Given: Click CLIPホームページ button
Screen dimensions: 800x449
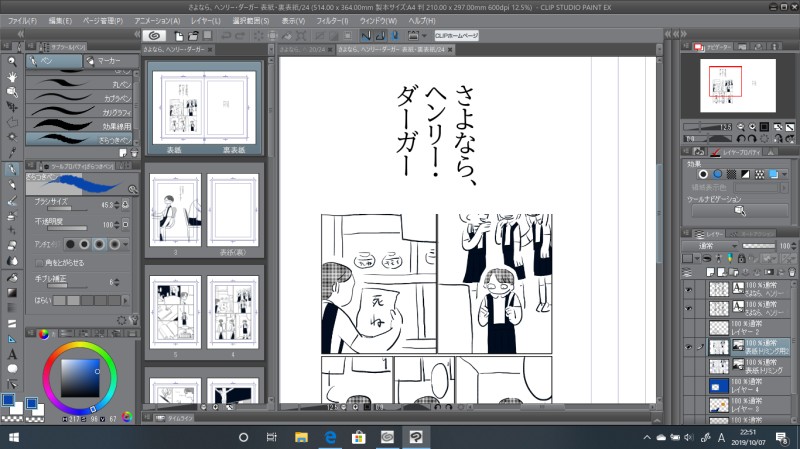Looking at the screenshot, I should (x=457, y=36).
